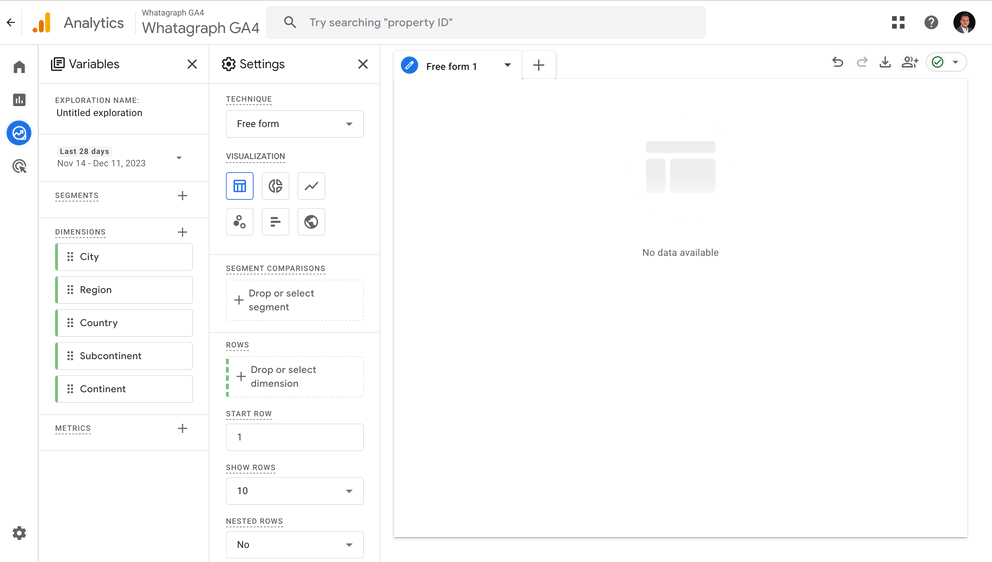This screenshot has height=562, width=992.
Task: Select the Bar chart visualization
Action: pyautogui.click(x=275, y=222)
